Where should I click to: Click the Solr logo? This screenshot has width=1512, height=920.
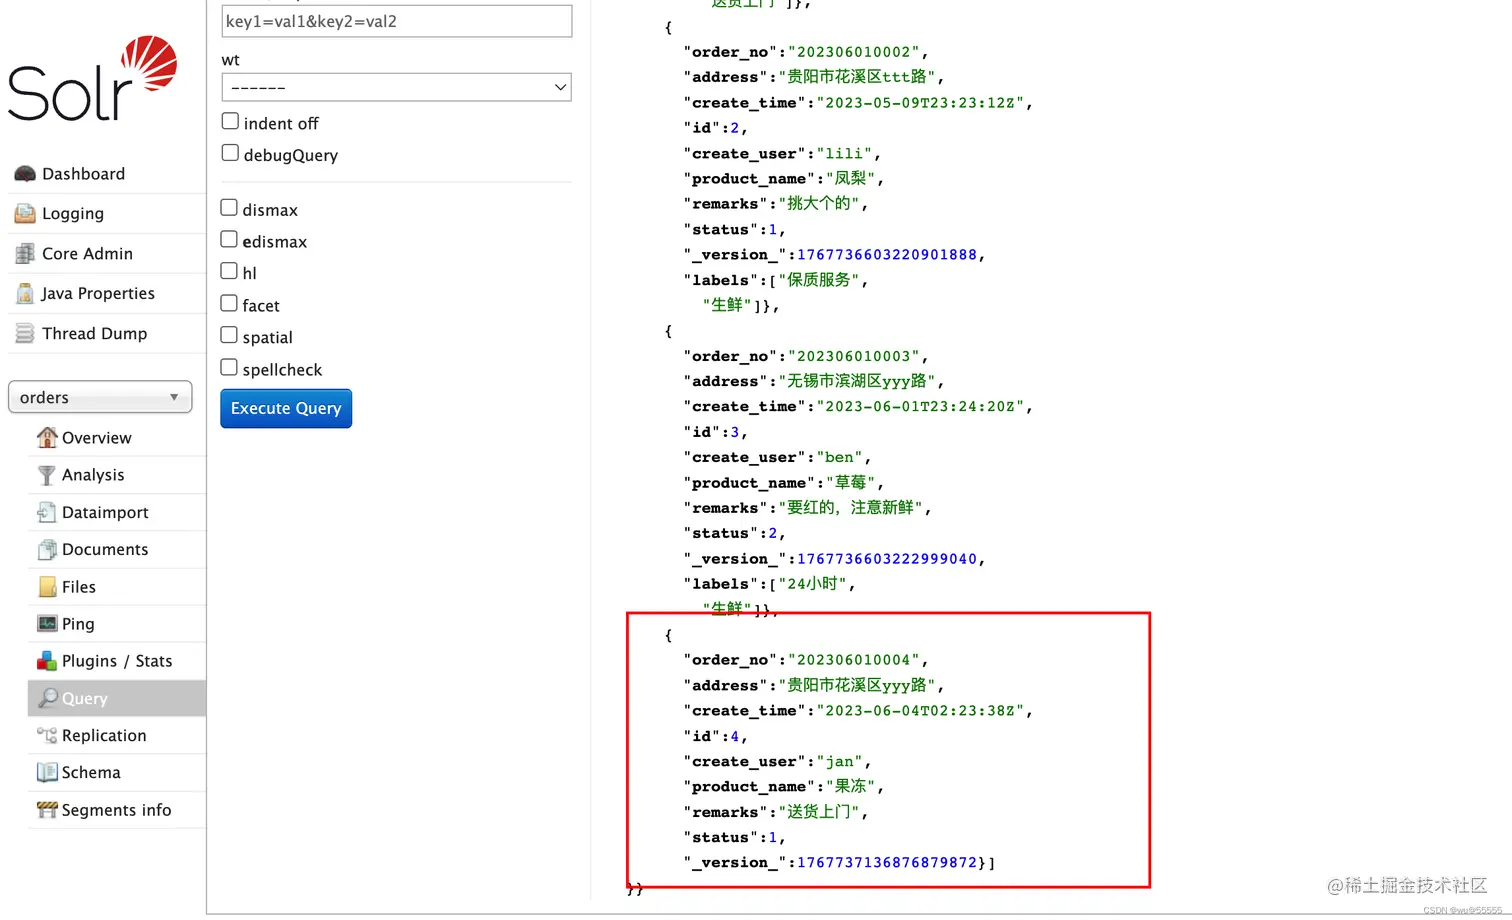coord(93,78)
